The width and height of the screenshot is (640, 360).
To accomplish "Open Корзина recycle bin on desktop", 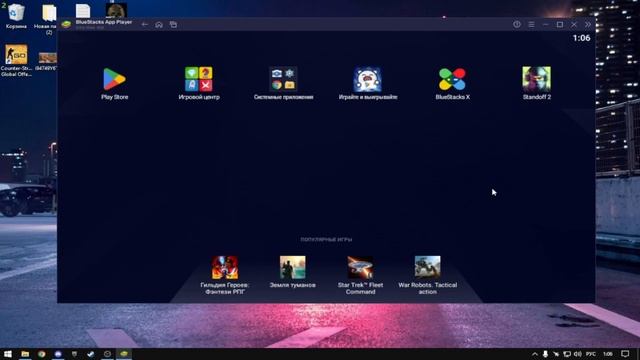I will pos(16,16).
